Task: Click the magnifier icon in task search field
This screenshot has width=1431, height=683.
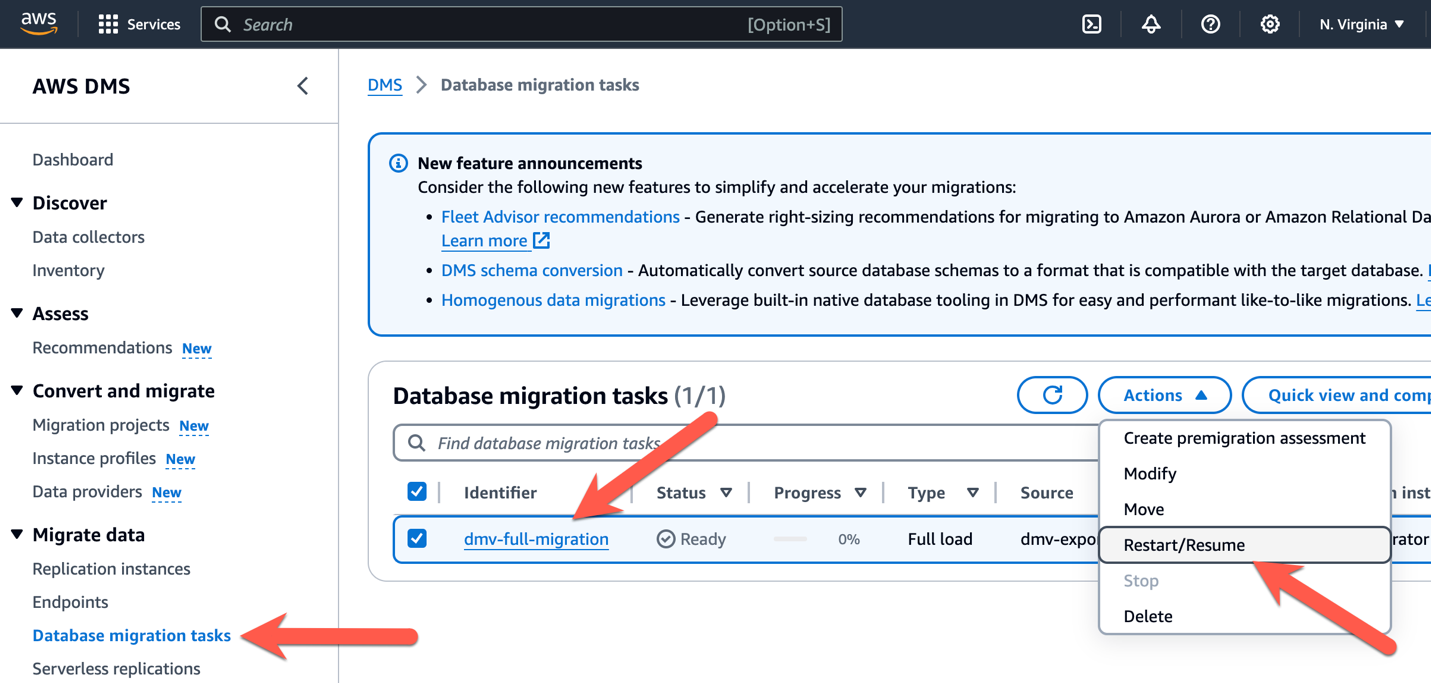Action: (x=417, y=443)
